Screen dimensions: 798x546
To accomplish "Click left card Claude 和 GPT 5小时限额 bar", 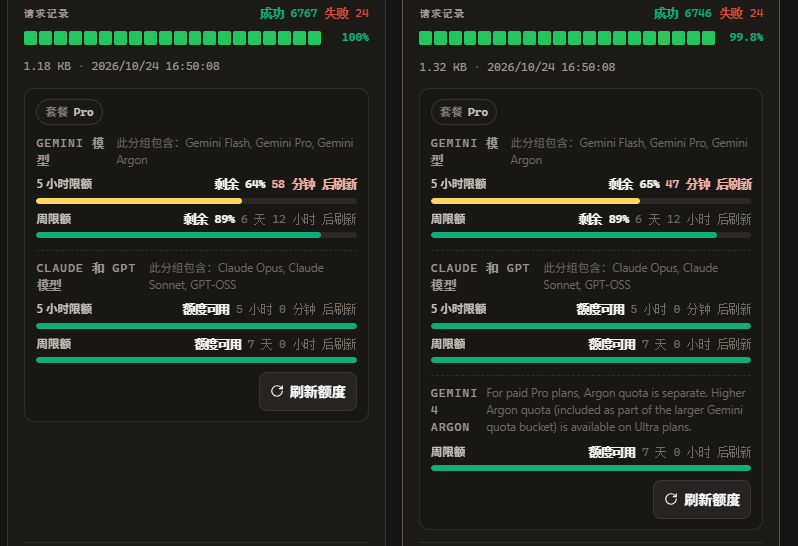I will [196, 326].
